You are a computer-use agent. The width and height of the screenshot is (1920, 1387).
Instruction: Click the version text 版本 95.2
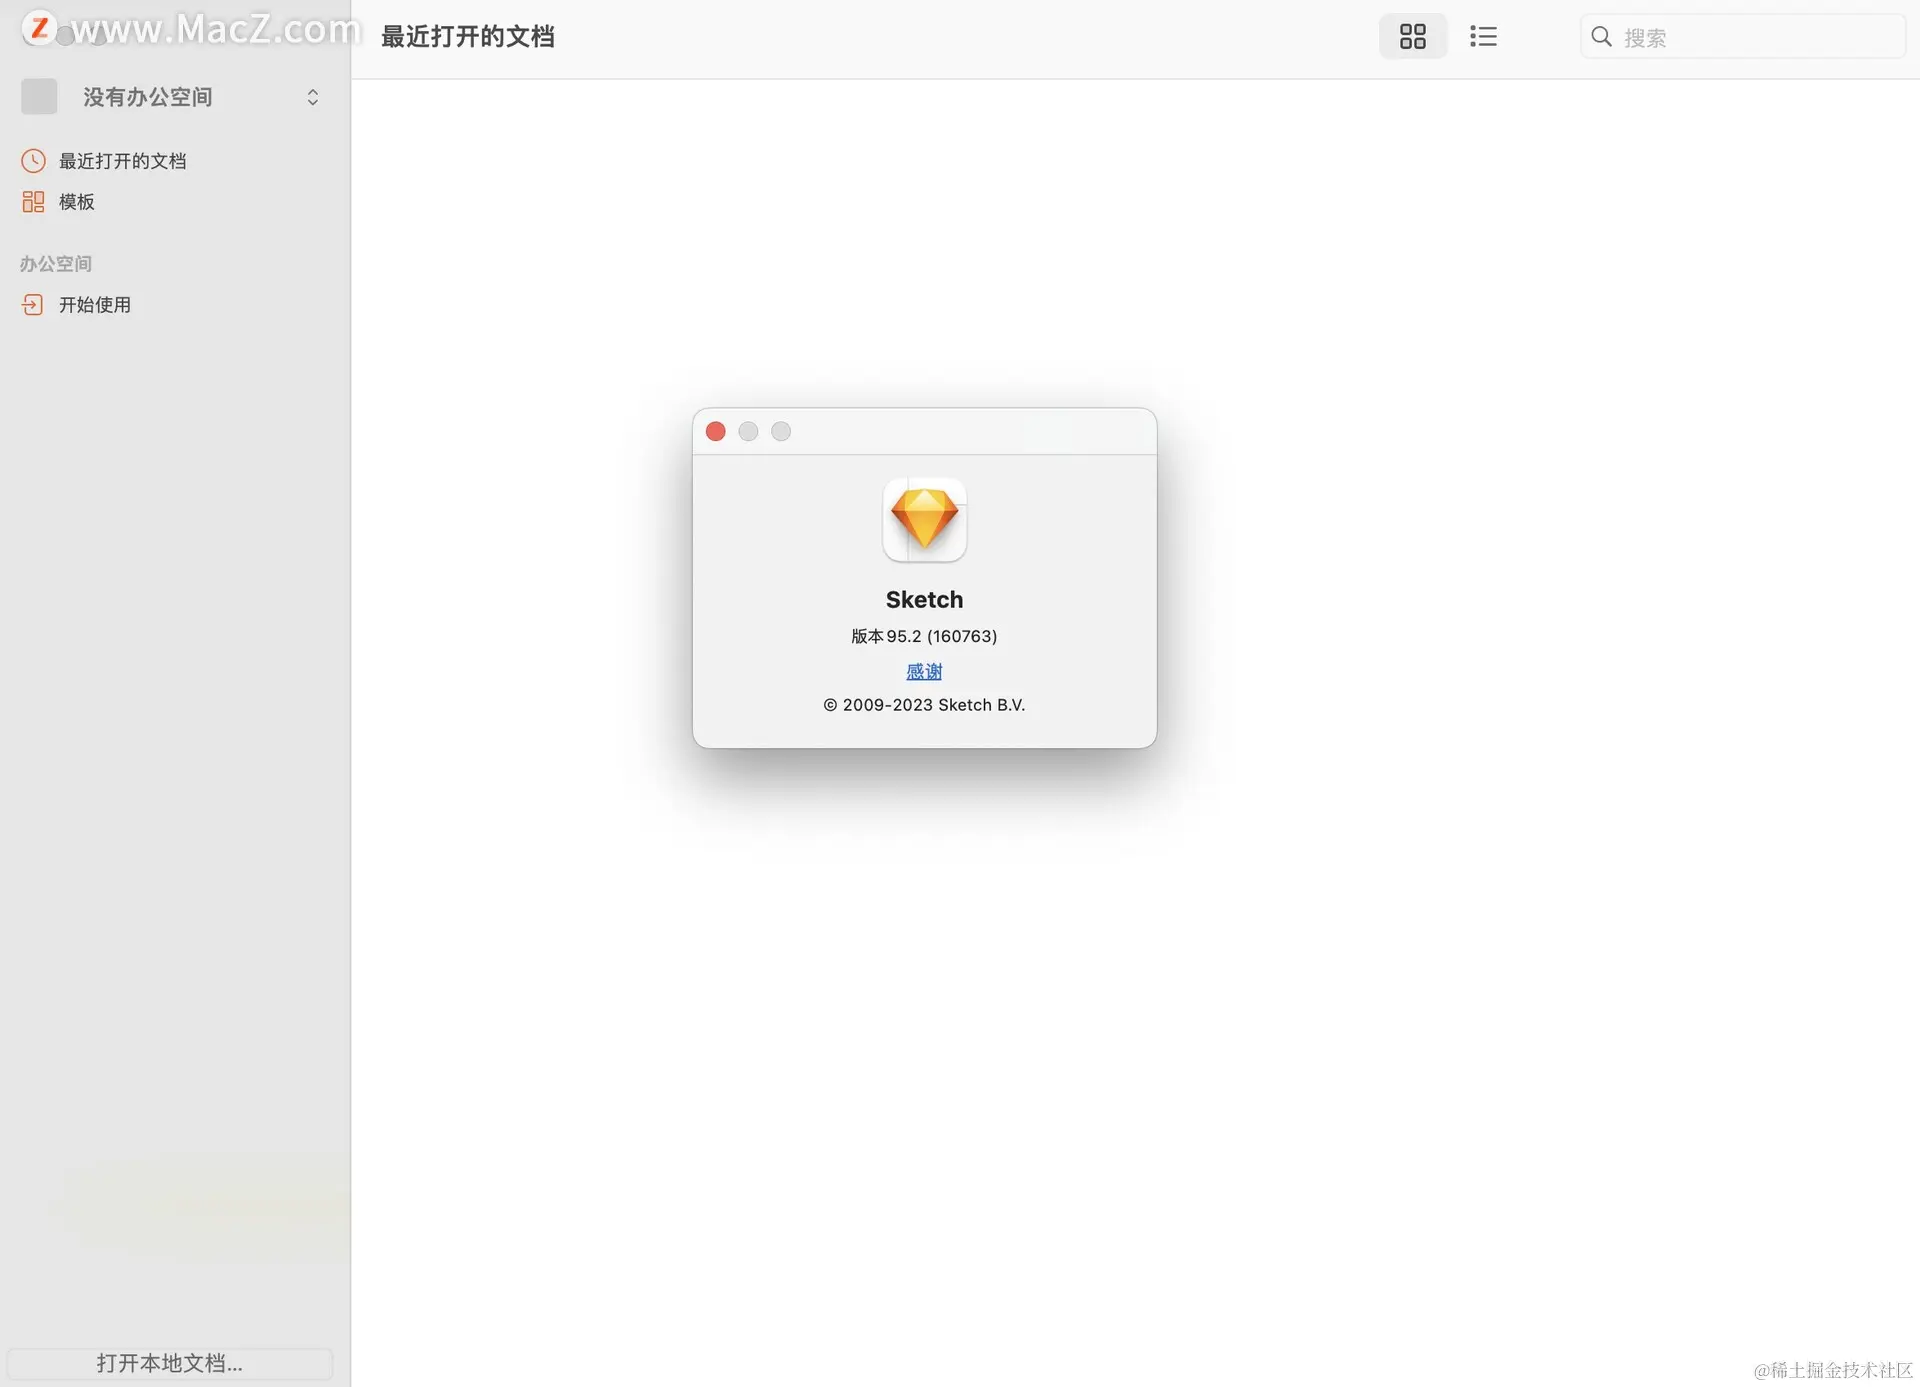[x=924, y=636]
